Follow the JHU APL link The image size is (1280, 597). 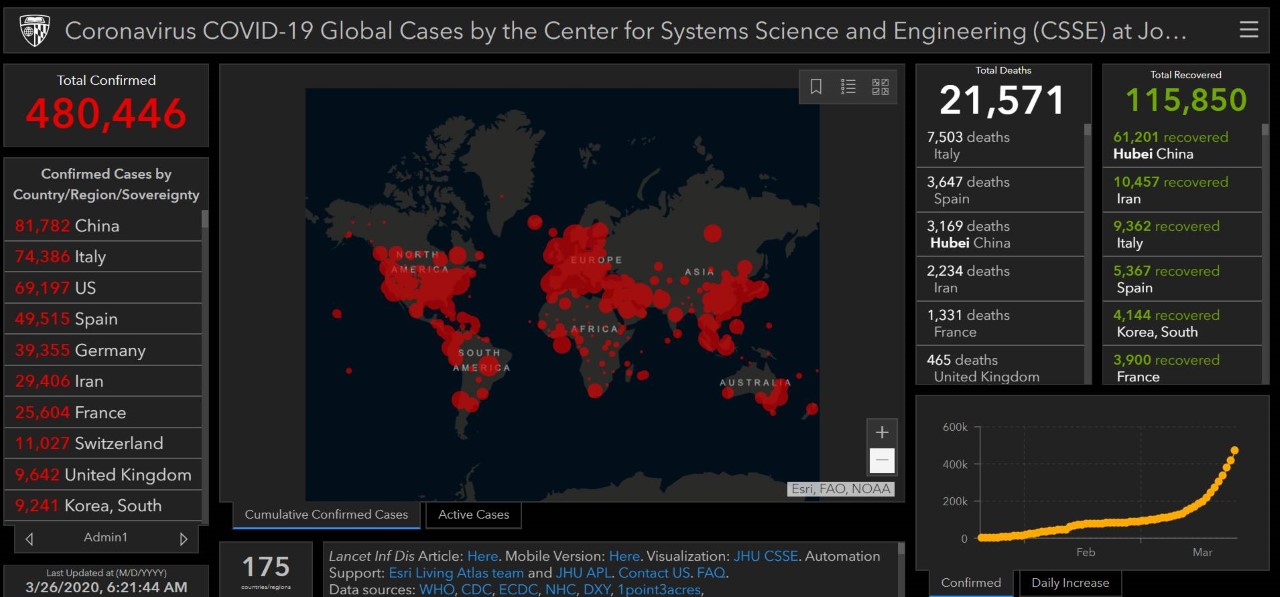tap(582, 573)
